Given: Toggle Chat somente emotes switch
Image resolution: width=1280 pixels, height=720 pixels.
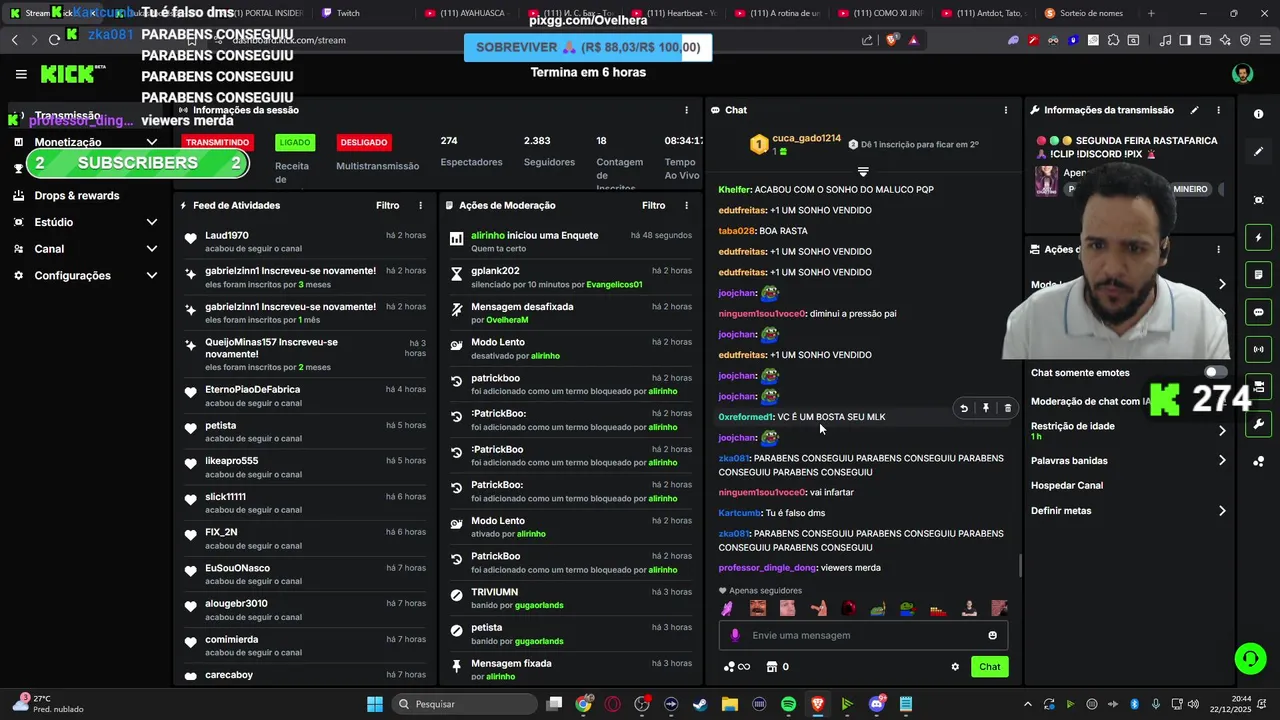Looking at the screenshot, I should [1215, 372].
